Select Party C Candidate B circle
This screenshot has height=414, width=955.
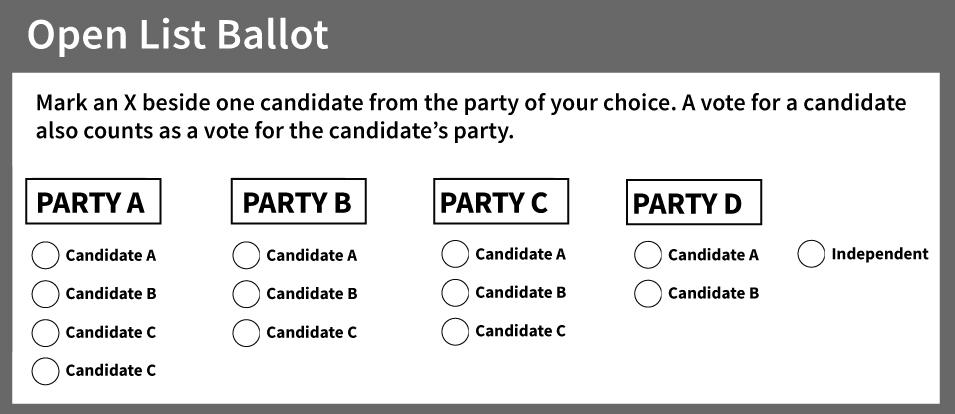click(x=455, y=293)
